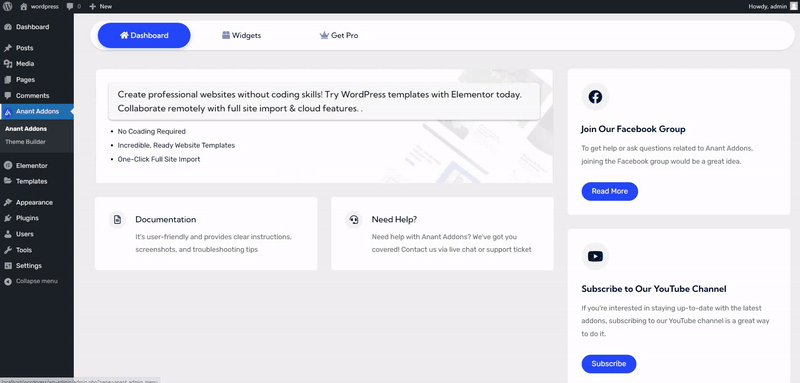Click Collapse menu text
This screenshot has width=800, height=383.
click(x=37, y=282)
